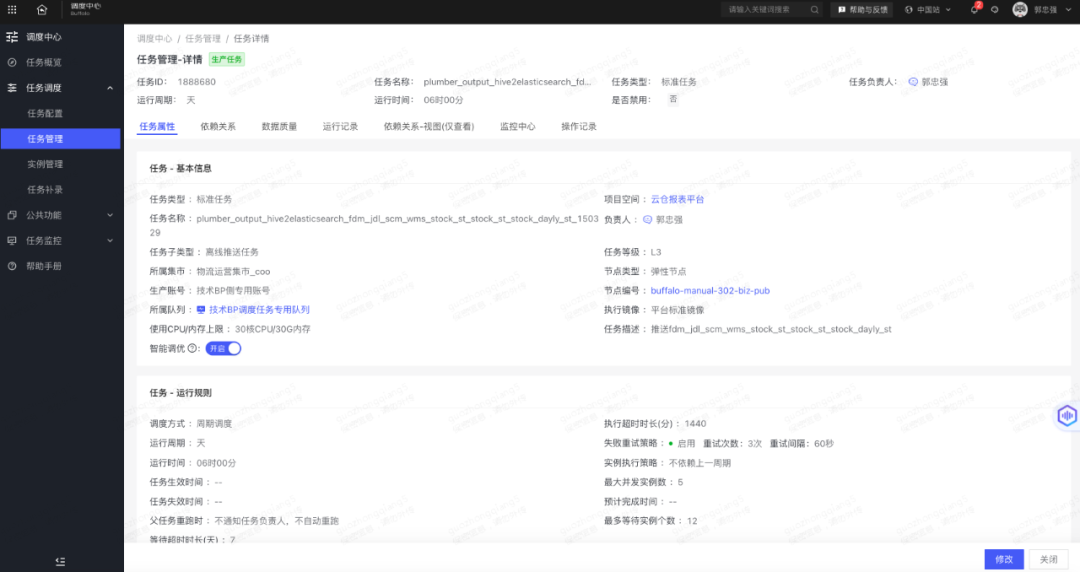Viewport: 1080px width, 572px height.
Task: Open the apps grid menu icon
Action: coord(12,10)
